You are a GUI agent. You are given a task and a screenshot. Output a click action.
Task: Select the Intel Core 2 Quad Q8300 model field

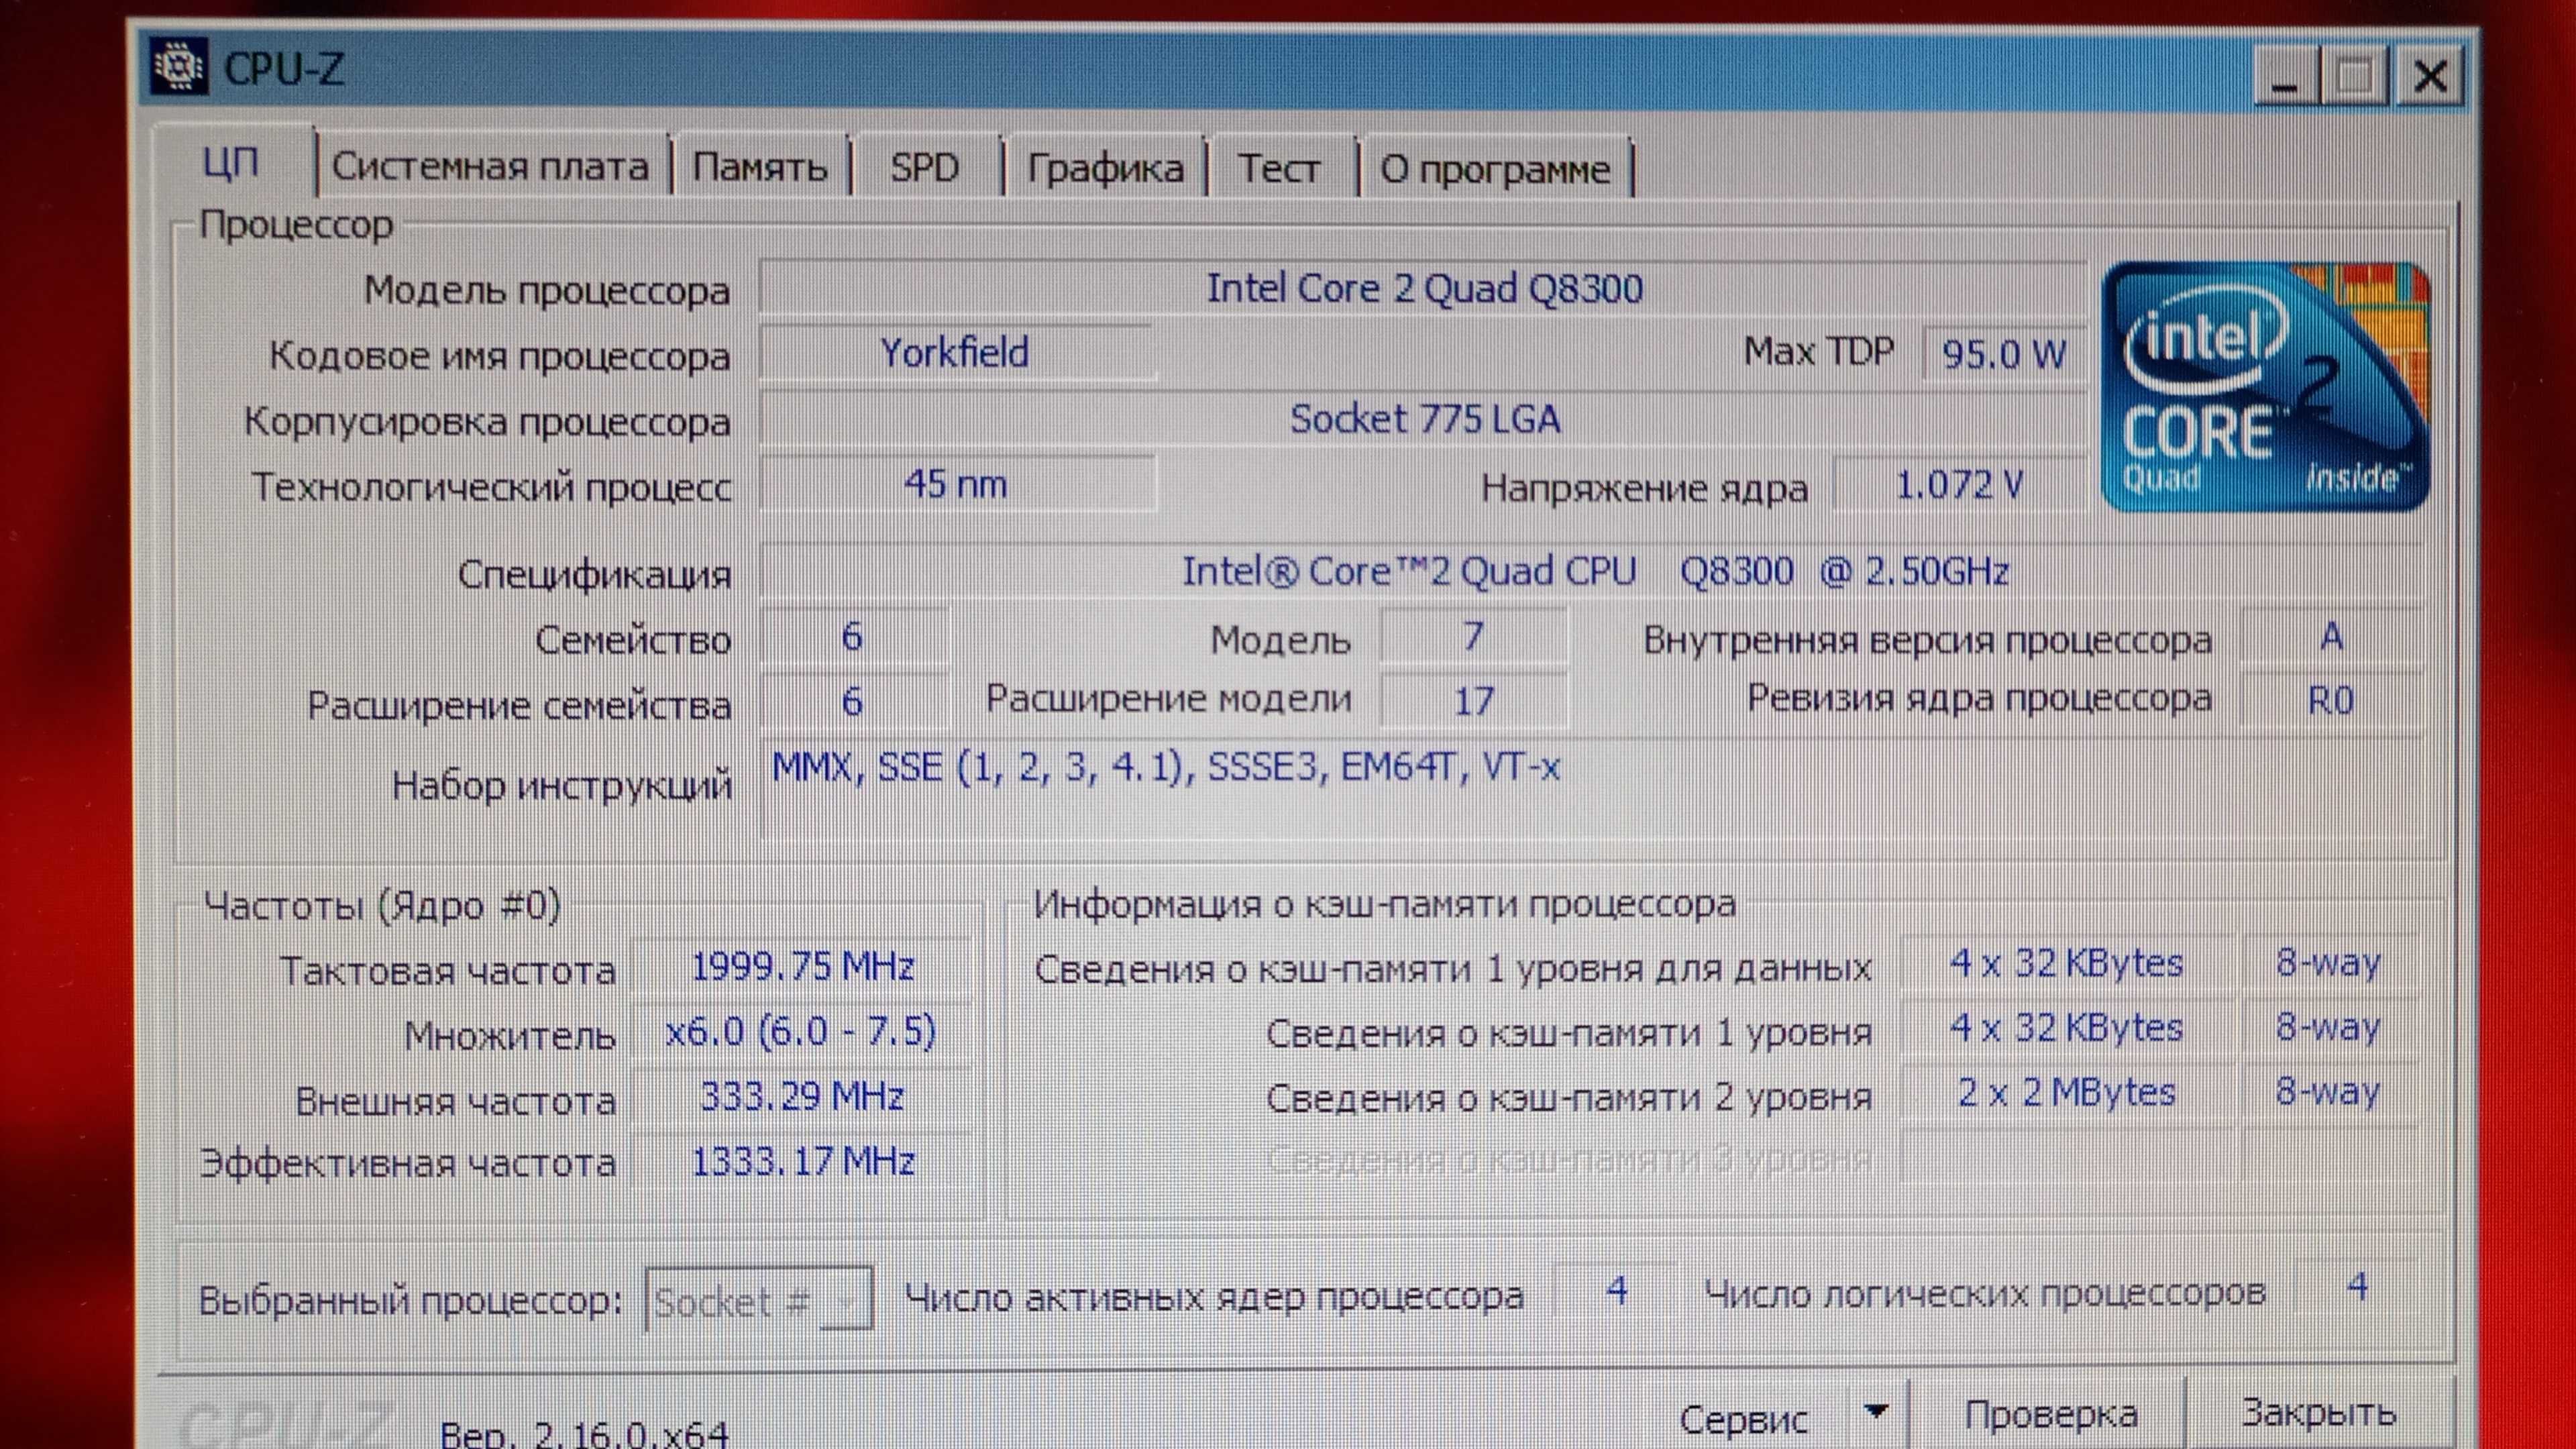point(1423,289)
